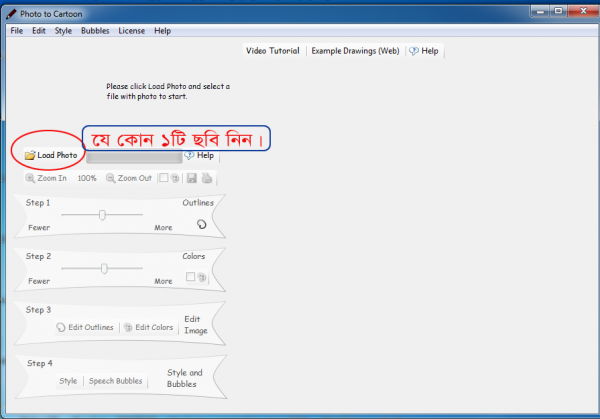Screen dimensions: 600x419
Task: Click the Help button in top toolbar
Action: 424,51
